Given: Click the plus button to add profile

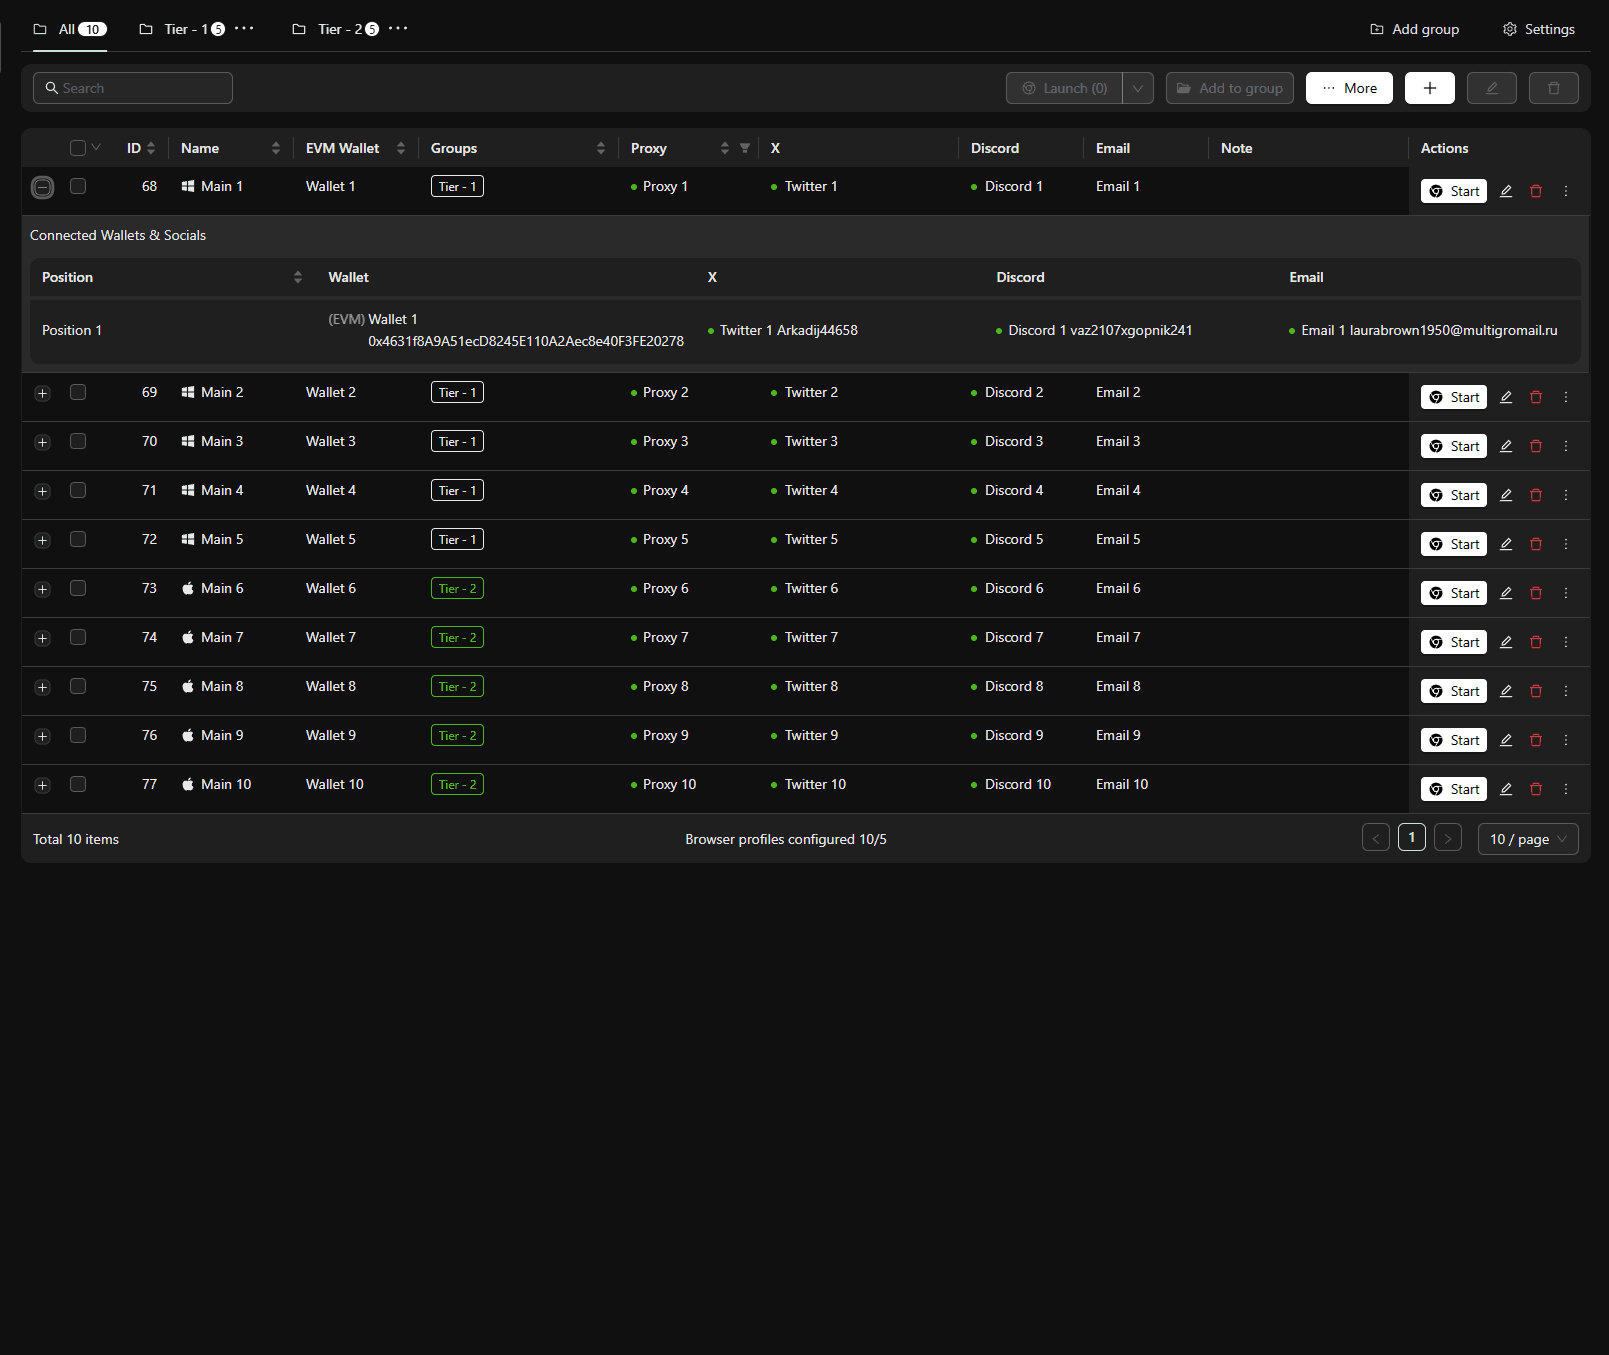Looking at the screenshot, I should (x=1429, y=88).
